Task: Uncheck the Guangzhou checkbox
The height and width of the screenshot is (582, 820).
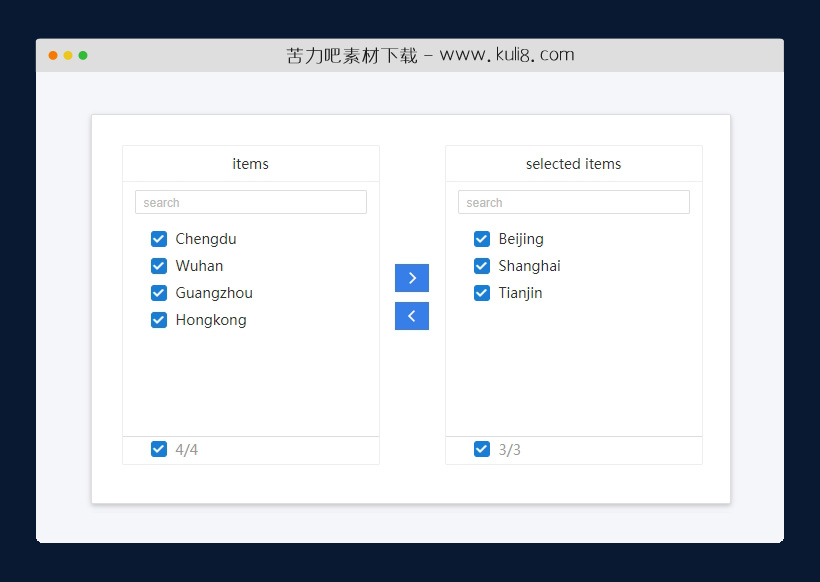Action: [158, 293]
